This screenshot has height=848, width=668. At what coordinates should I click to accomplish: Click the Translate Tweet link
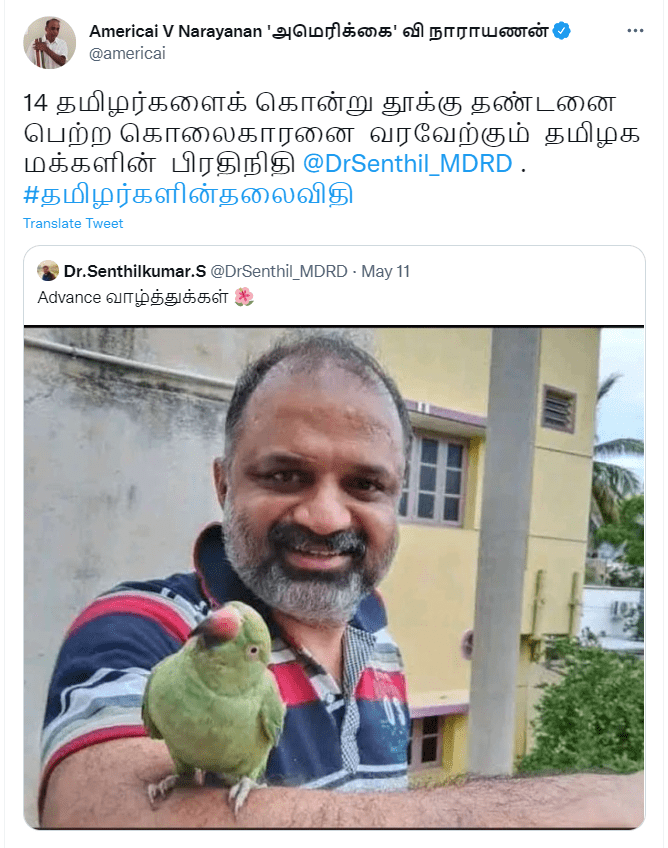click(73, 223)
